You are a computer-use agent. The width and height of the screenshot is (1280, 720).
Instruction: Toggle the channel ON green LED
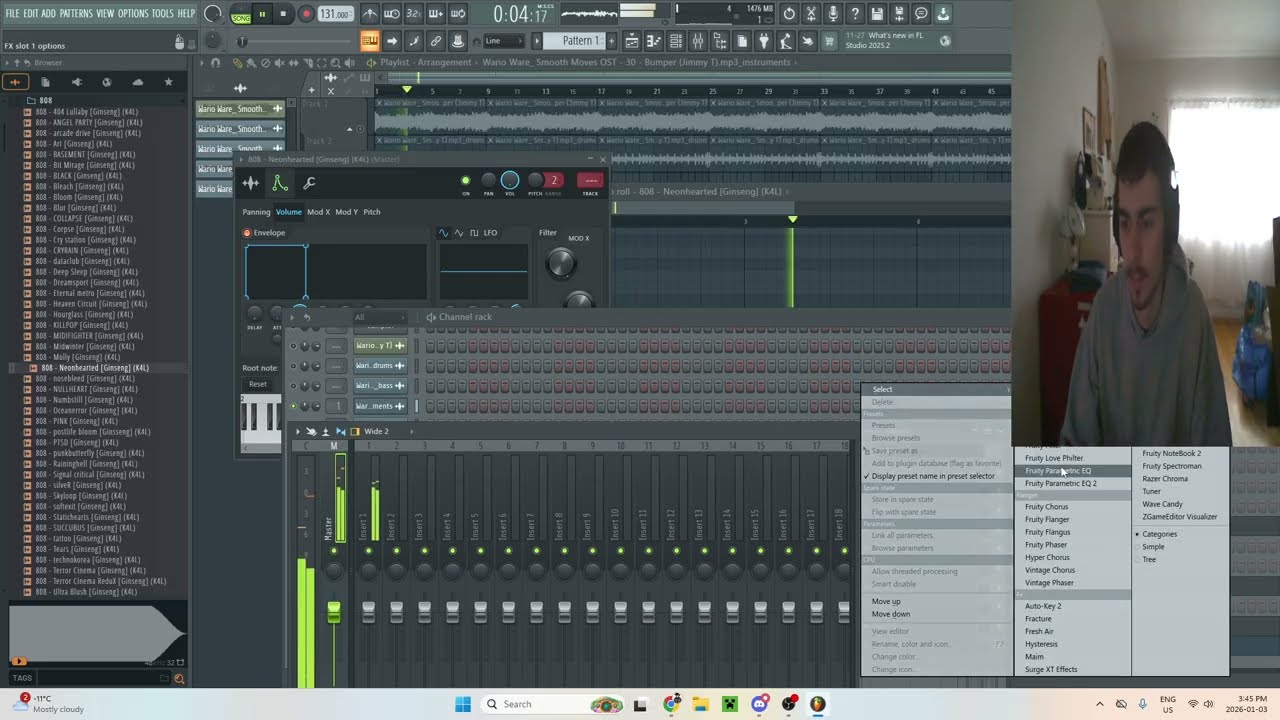(465, 181)
